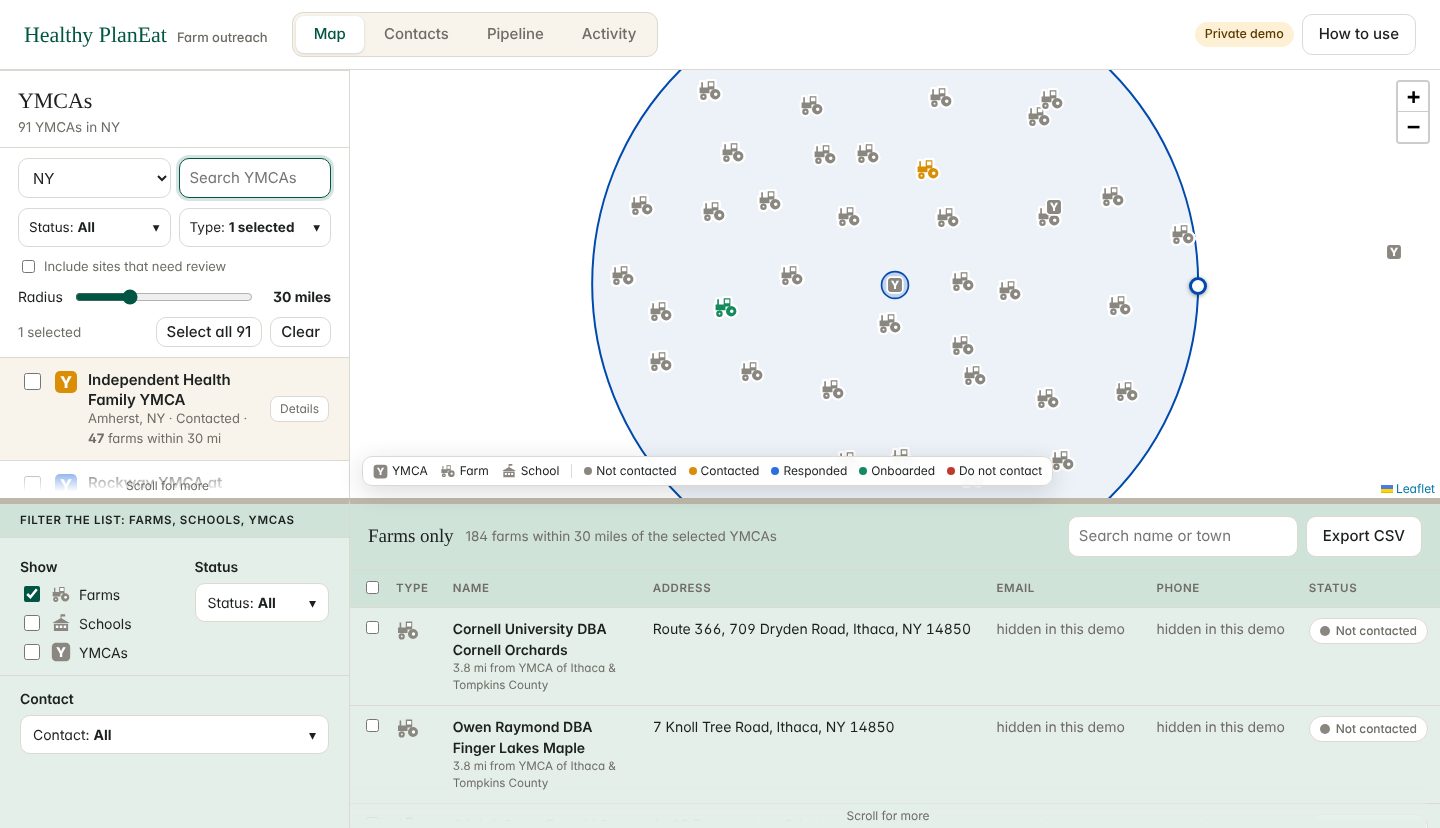Screen dimensions: 1440x828
Task: Check the Schools show filter
Action: (x=32, y=623)
